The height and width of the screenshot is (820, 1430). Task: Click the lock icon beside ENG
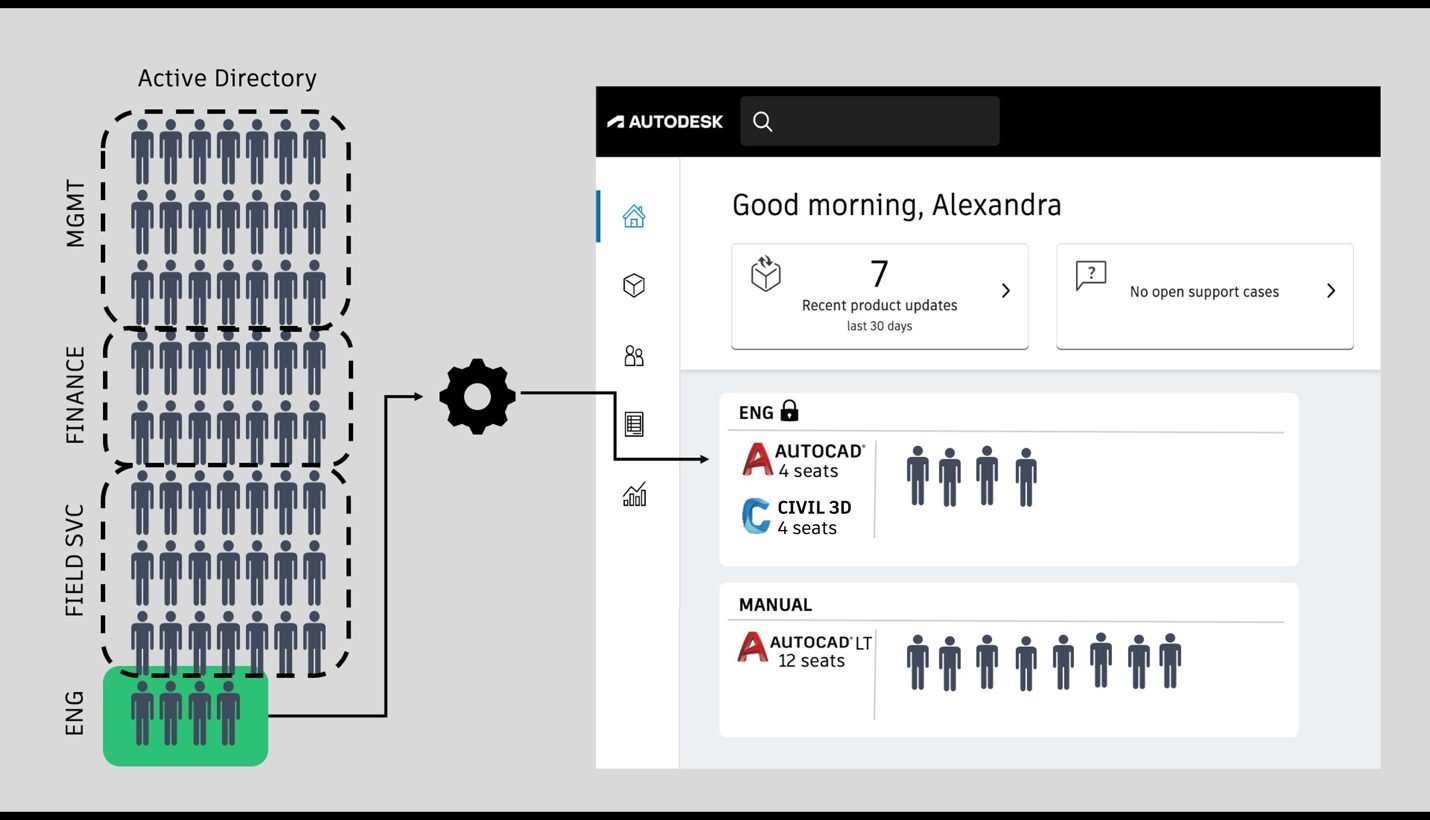pyautogui.click(x=789, y=411)
